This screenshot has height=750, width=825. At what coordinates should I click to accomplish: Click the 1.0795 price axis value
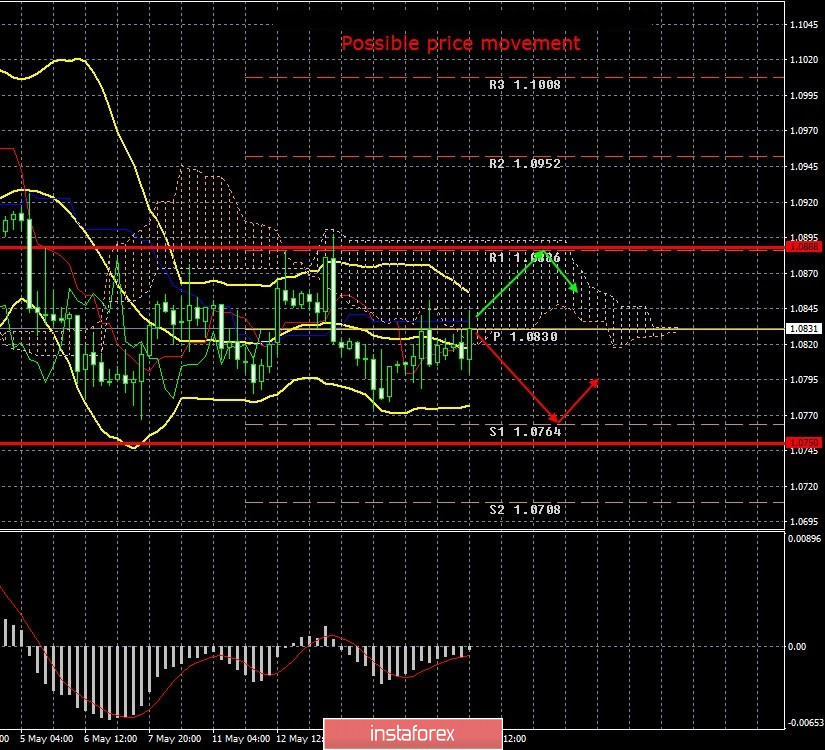(x=804, y=380)
